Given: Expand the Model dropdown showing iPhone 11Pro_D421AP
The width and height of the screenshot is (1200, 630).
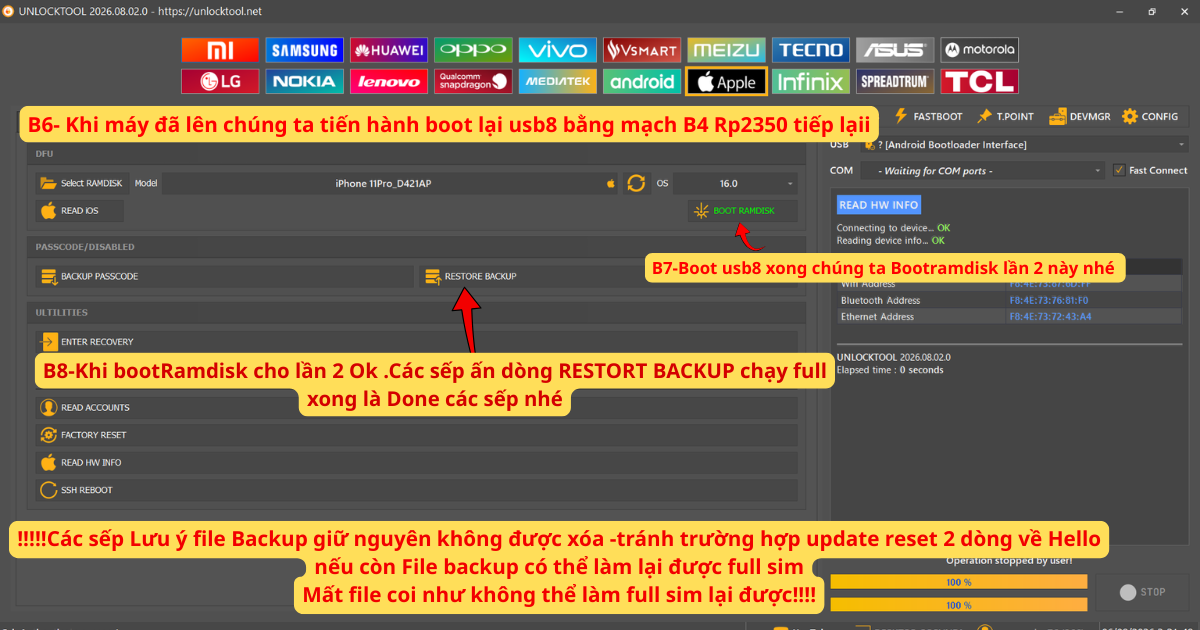Looking at the screenshot, I should pyautogui.click(x=391, y=183).
